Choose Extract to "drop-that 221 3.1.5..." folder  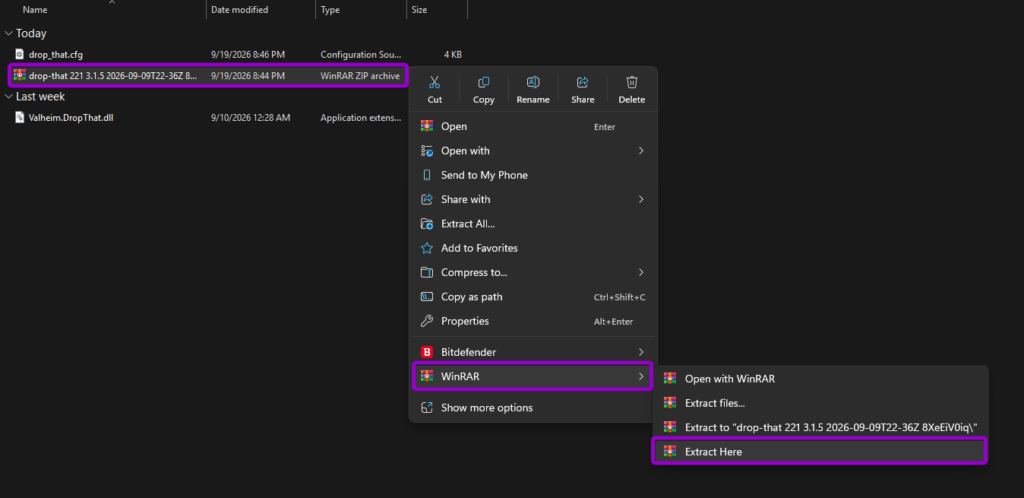point(820,427)
